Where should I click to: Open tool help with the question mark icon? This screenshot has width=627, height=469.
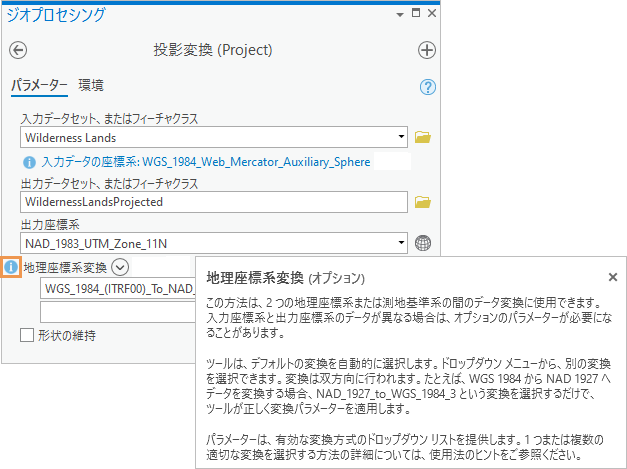click(x=429, y=87)
